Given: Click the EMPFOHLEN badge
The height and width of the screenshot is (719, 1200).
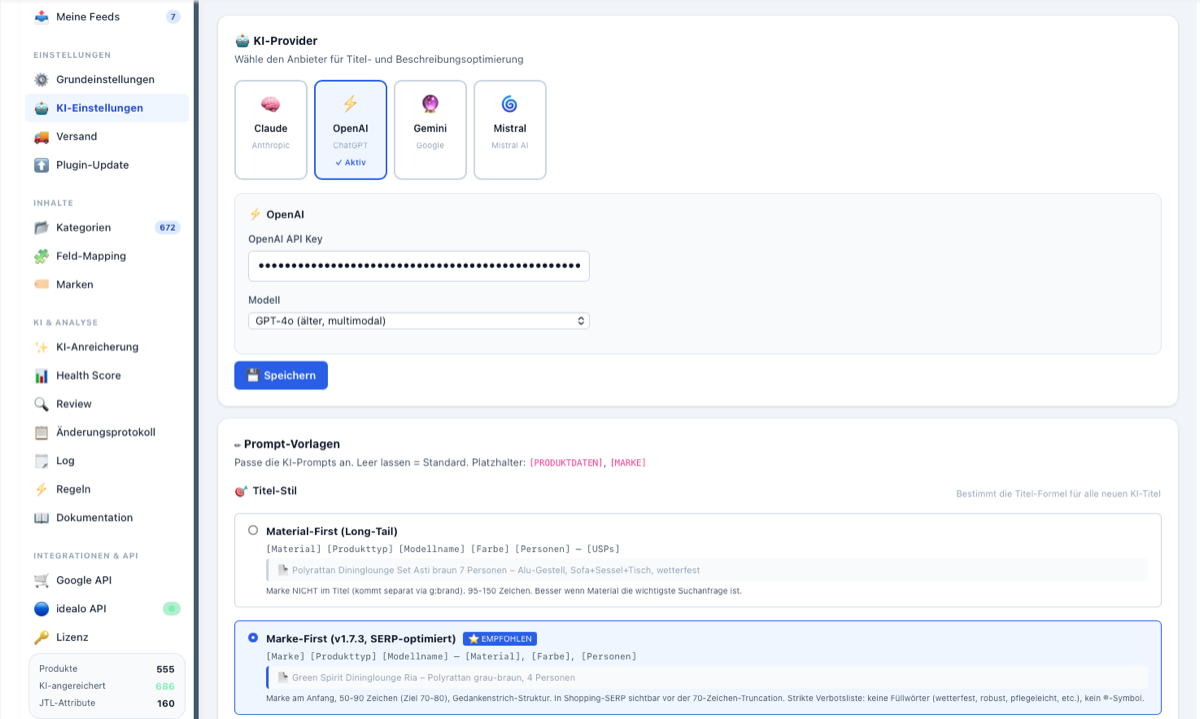Looking at the screenshot, I should coord(500,638).
